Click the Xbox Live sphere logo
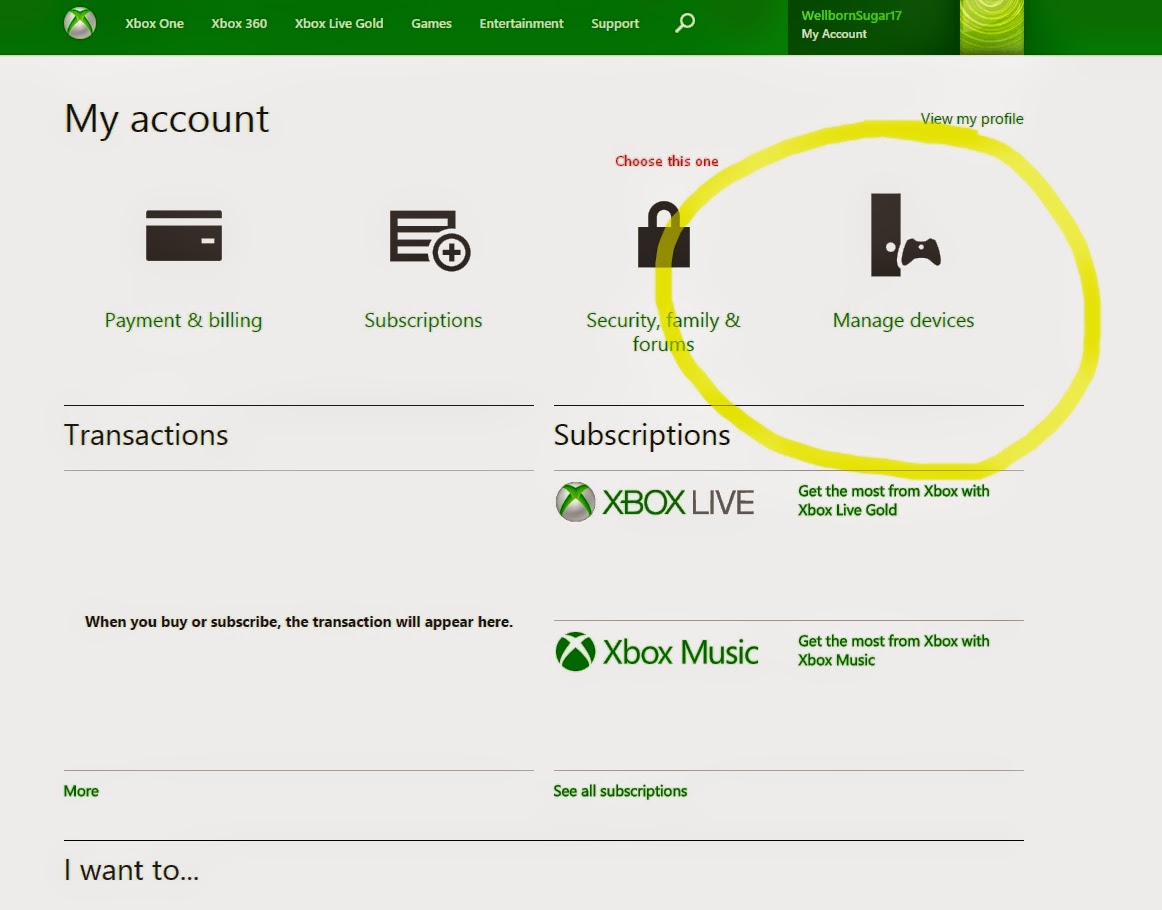Viewport: 1162px width, 910px height. [573, 500]
